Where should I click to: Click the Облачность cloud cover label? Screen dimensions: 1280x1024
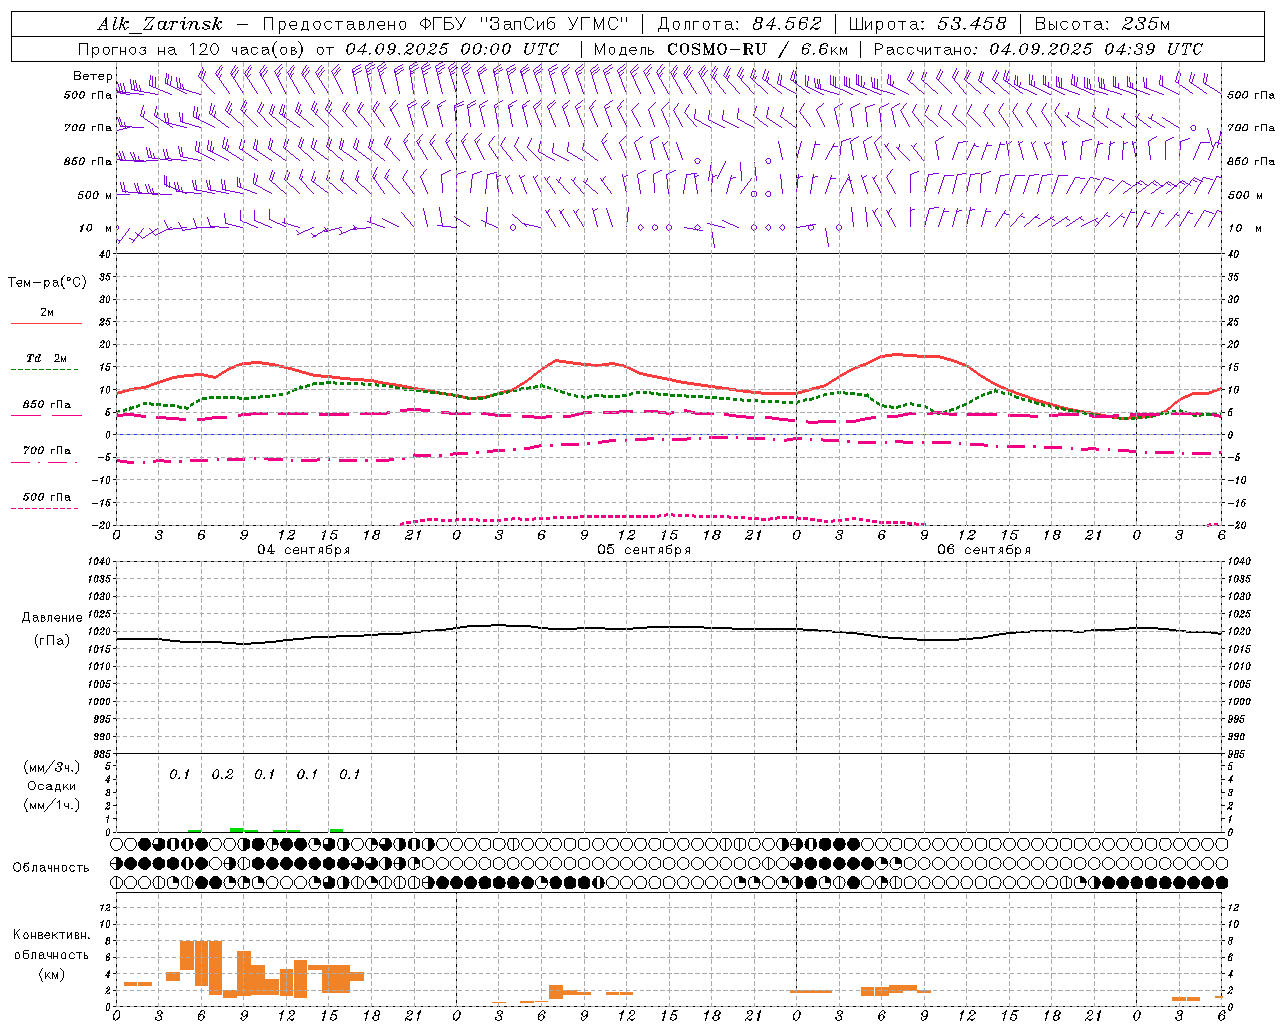(x=51, y=868)
